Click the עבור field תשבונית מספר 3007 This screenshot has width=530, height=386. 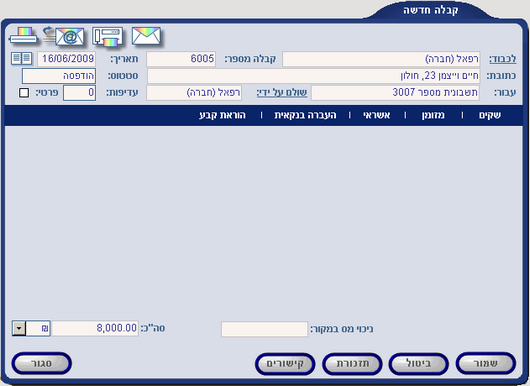tap(395, 93)
